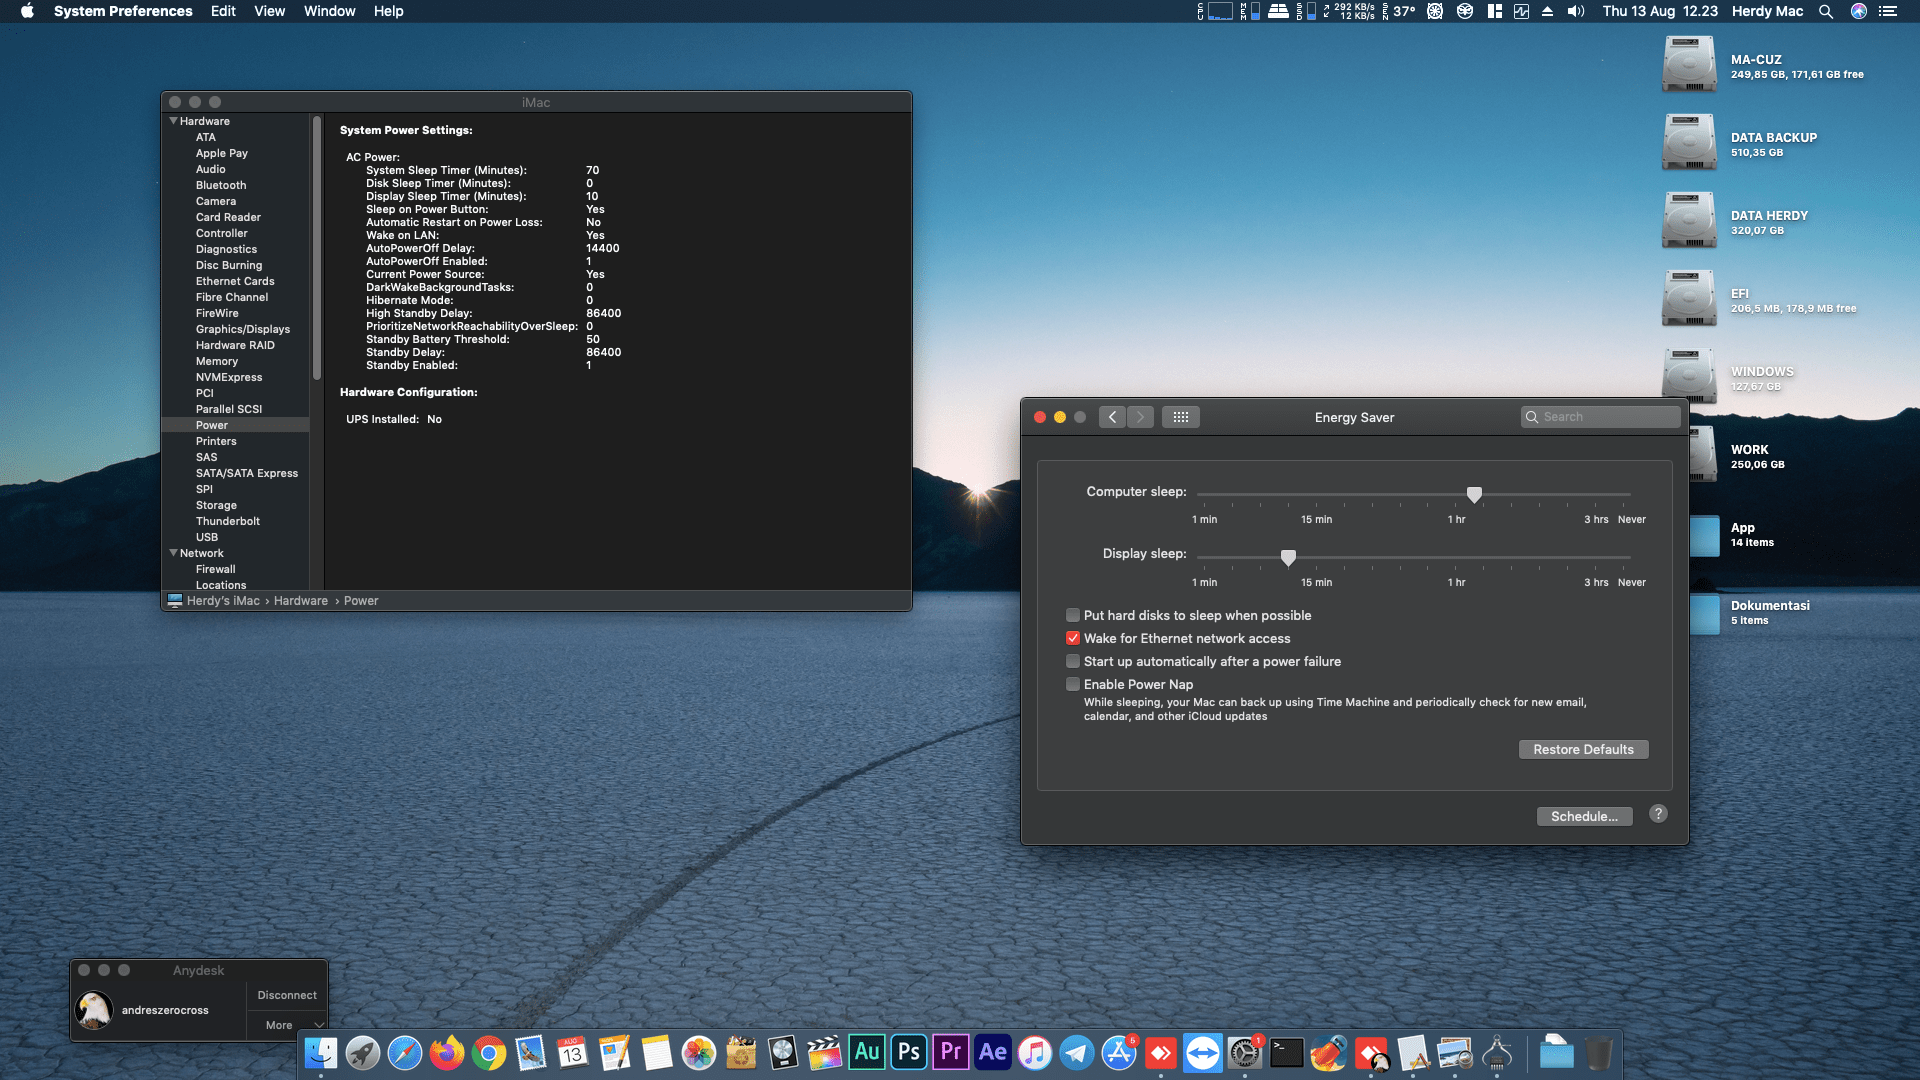Click the Display sleep slider thumb
The height and width of the screenshot is (1080, 1920).
[x=1288, y=557]
